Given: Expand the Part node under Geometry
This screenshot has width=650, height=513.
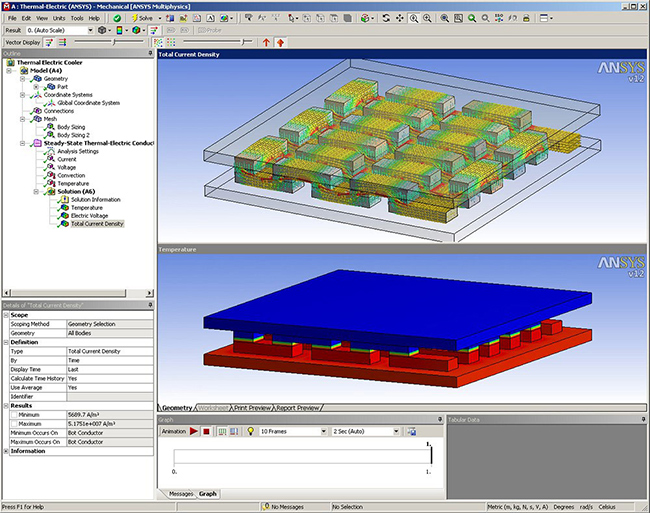Looking at the screenshot, I should pos(37,86).
